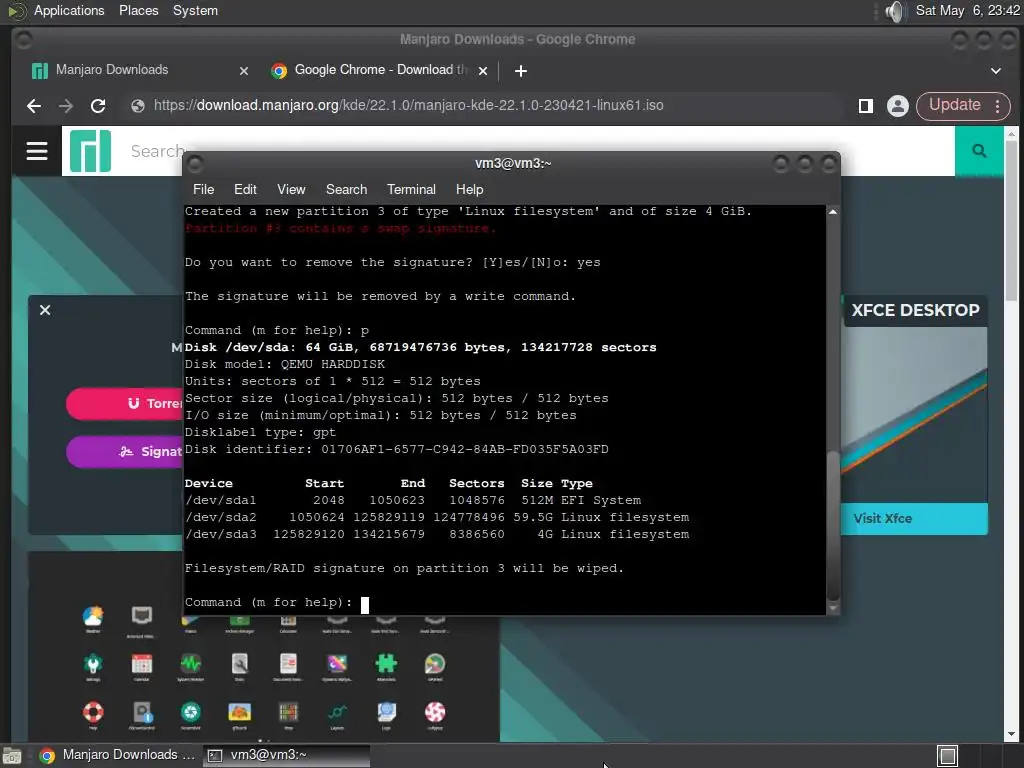Click the Lollypop candy icon in preview
The height and width of the screenshot is (768, 1024).
[x=435, y=712]
